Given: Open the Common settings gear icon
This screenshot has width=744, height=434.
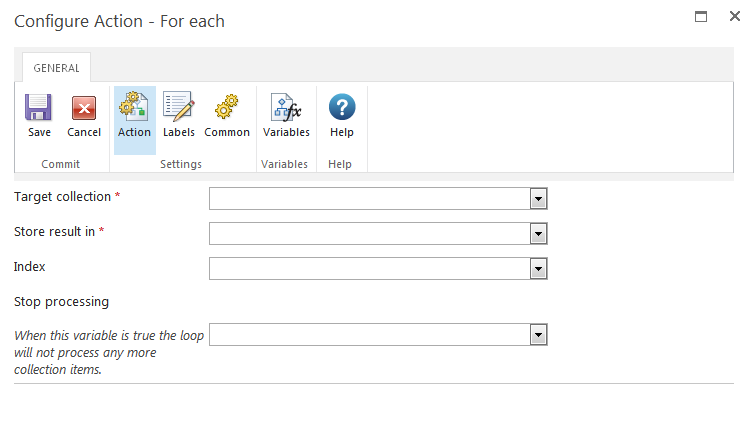Looking at the screenshot, I should (x=227, y=108).
